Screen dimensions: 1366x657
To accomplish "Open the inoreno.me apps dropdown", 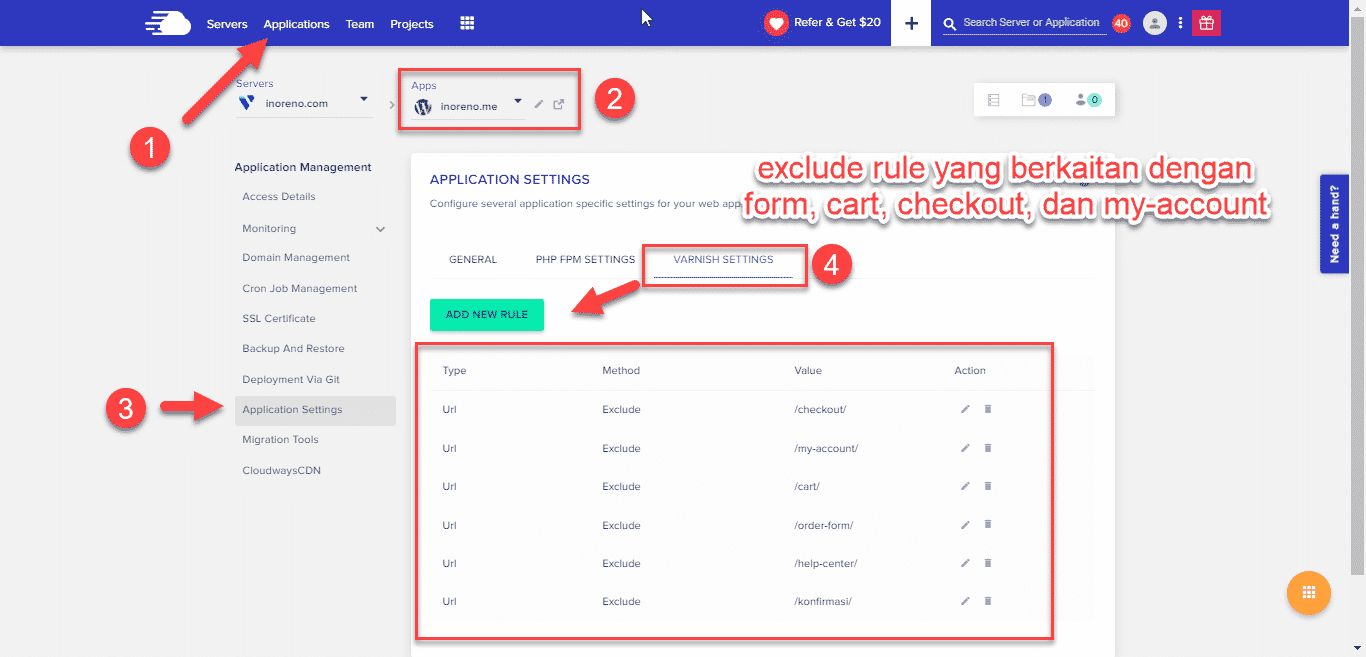I will (x=517, y=101).
